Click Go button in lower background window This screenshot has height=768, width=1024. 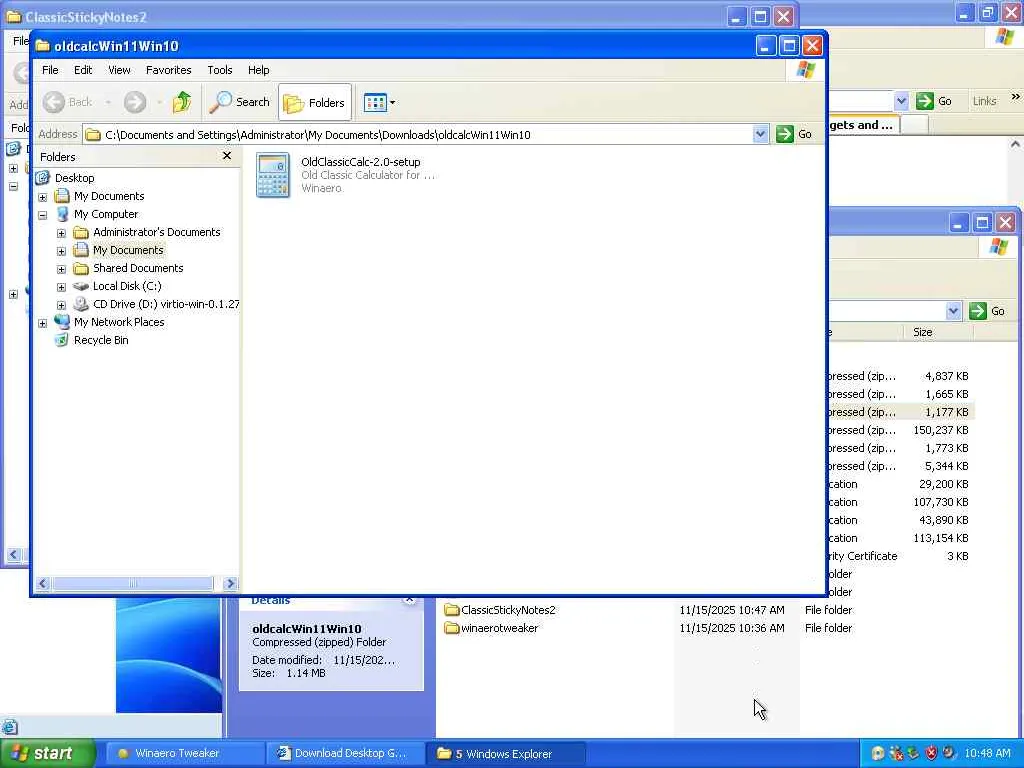[987, 311]
